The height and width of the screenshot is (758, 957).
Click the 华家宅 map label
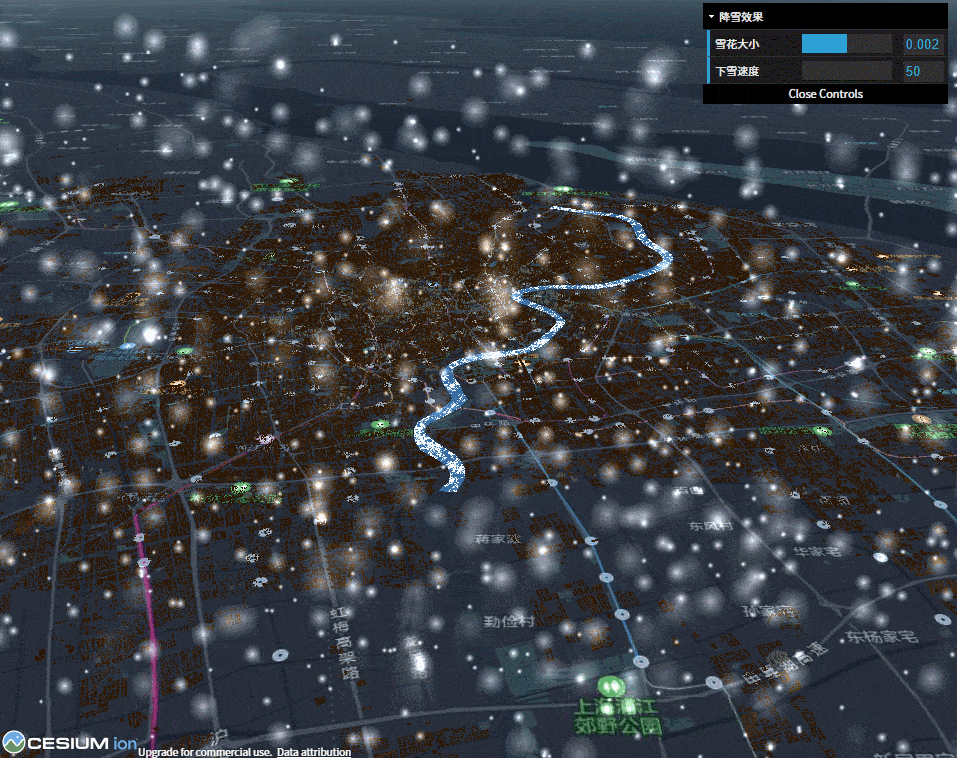click(818, 552)
